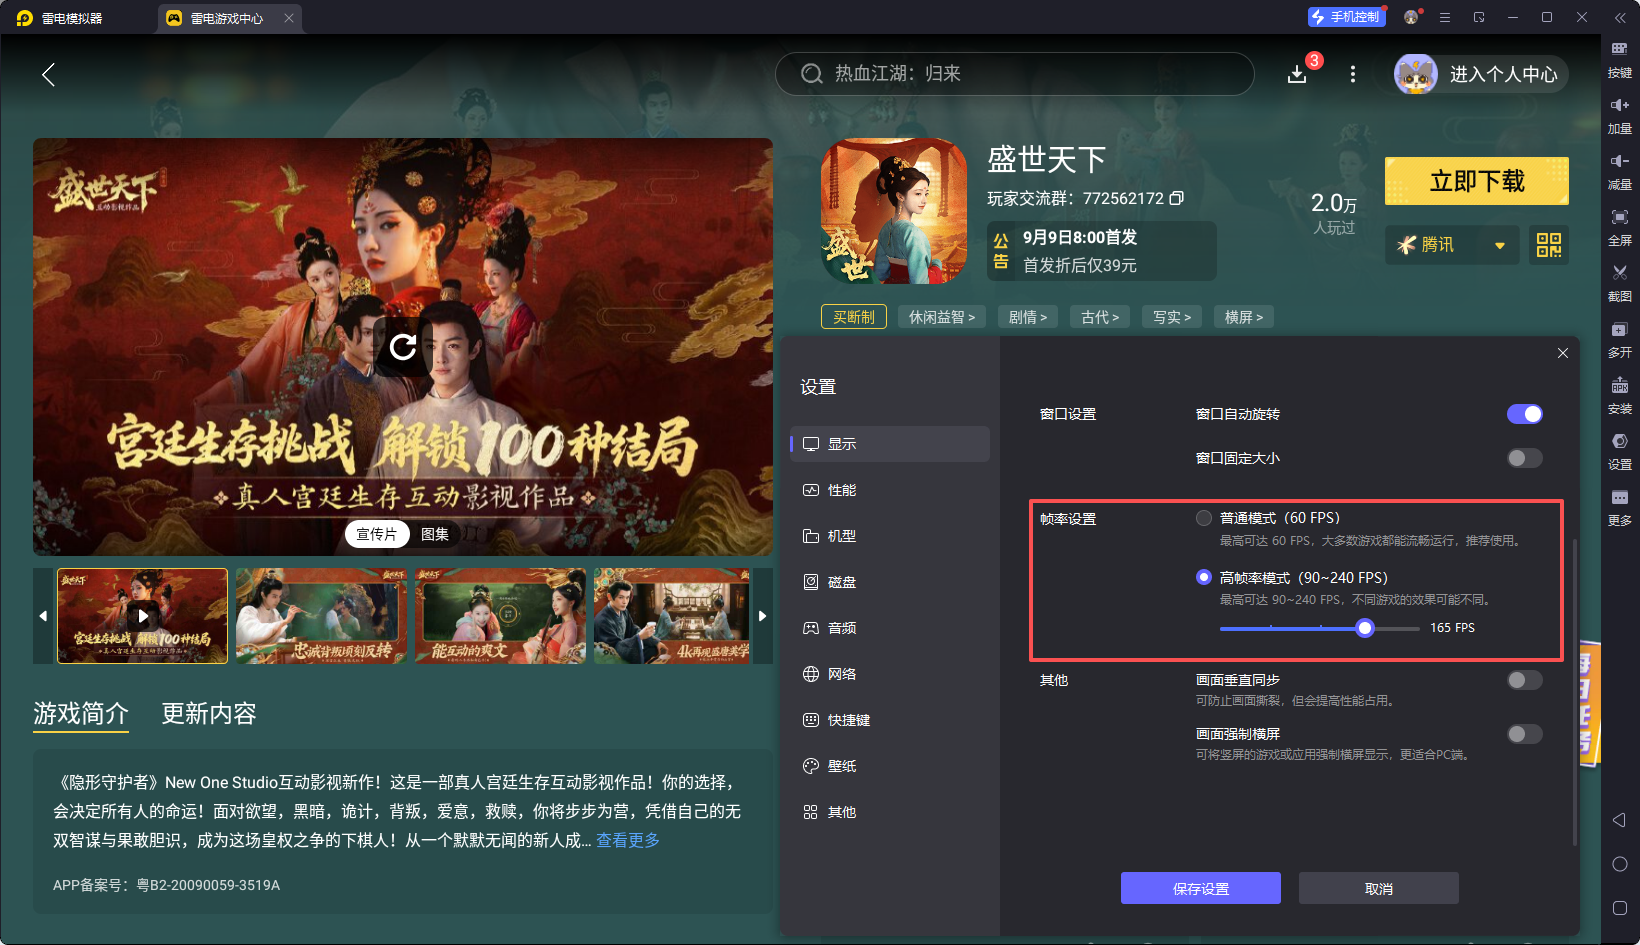Image resolution: width=1640 pixels, height=945 pixels.
Task: Select 机型 in the settings menu
Action: [x=890, y=536]
